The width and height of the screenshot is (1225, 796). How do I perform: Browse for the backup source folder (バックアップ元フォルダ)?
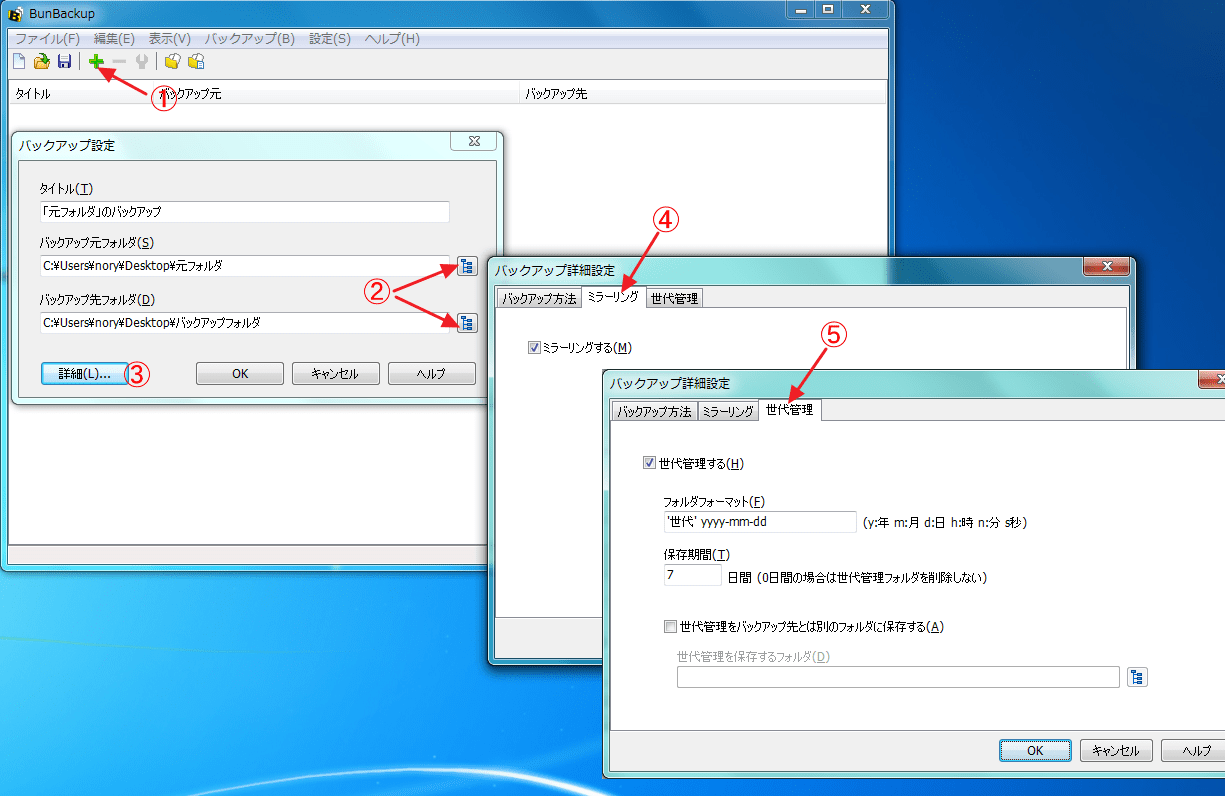(x=467, y=266)
